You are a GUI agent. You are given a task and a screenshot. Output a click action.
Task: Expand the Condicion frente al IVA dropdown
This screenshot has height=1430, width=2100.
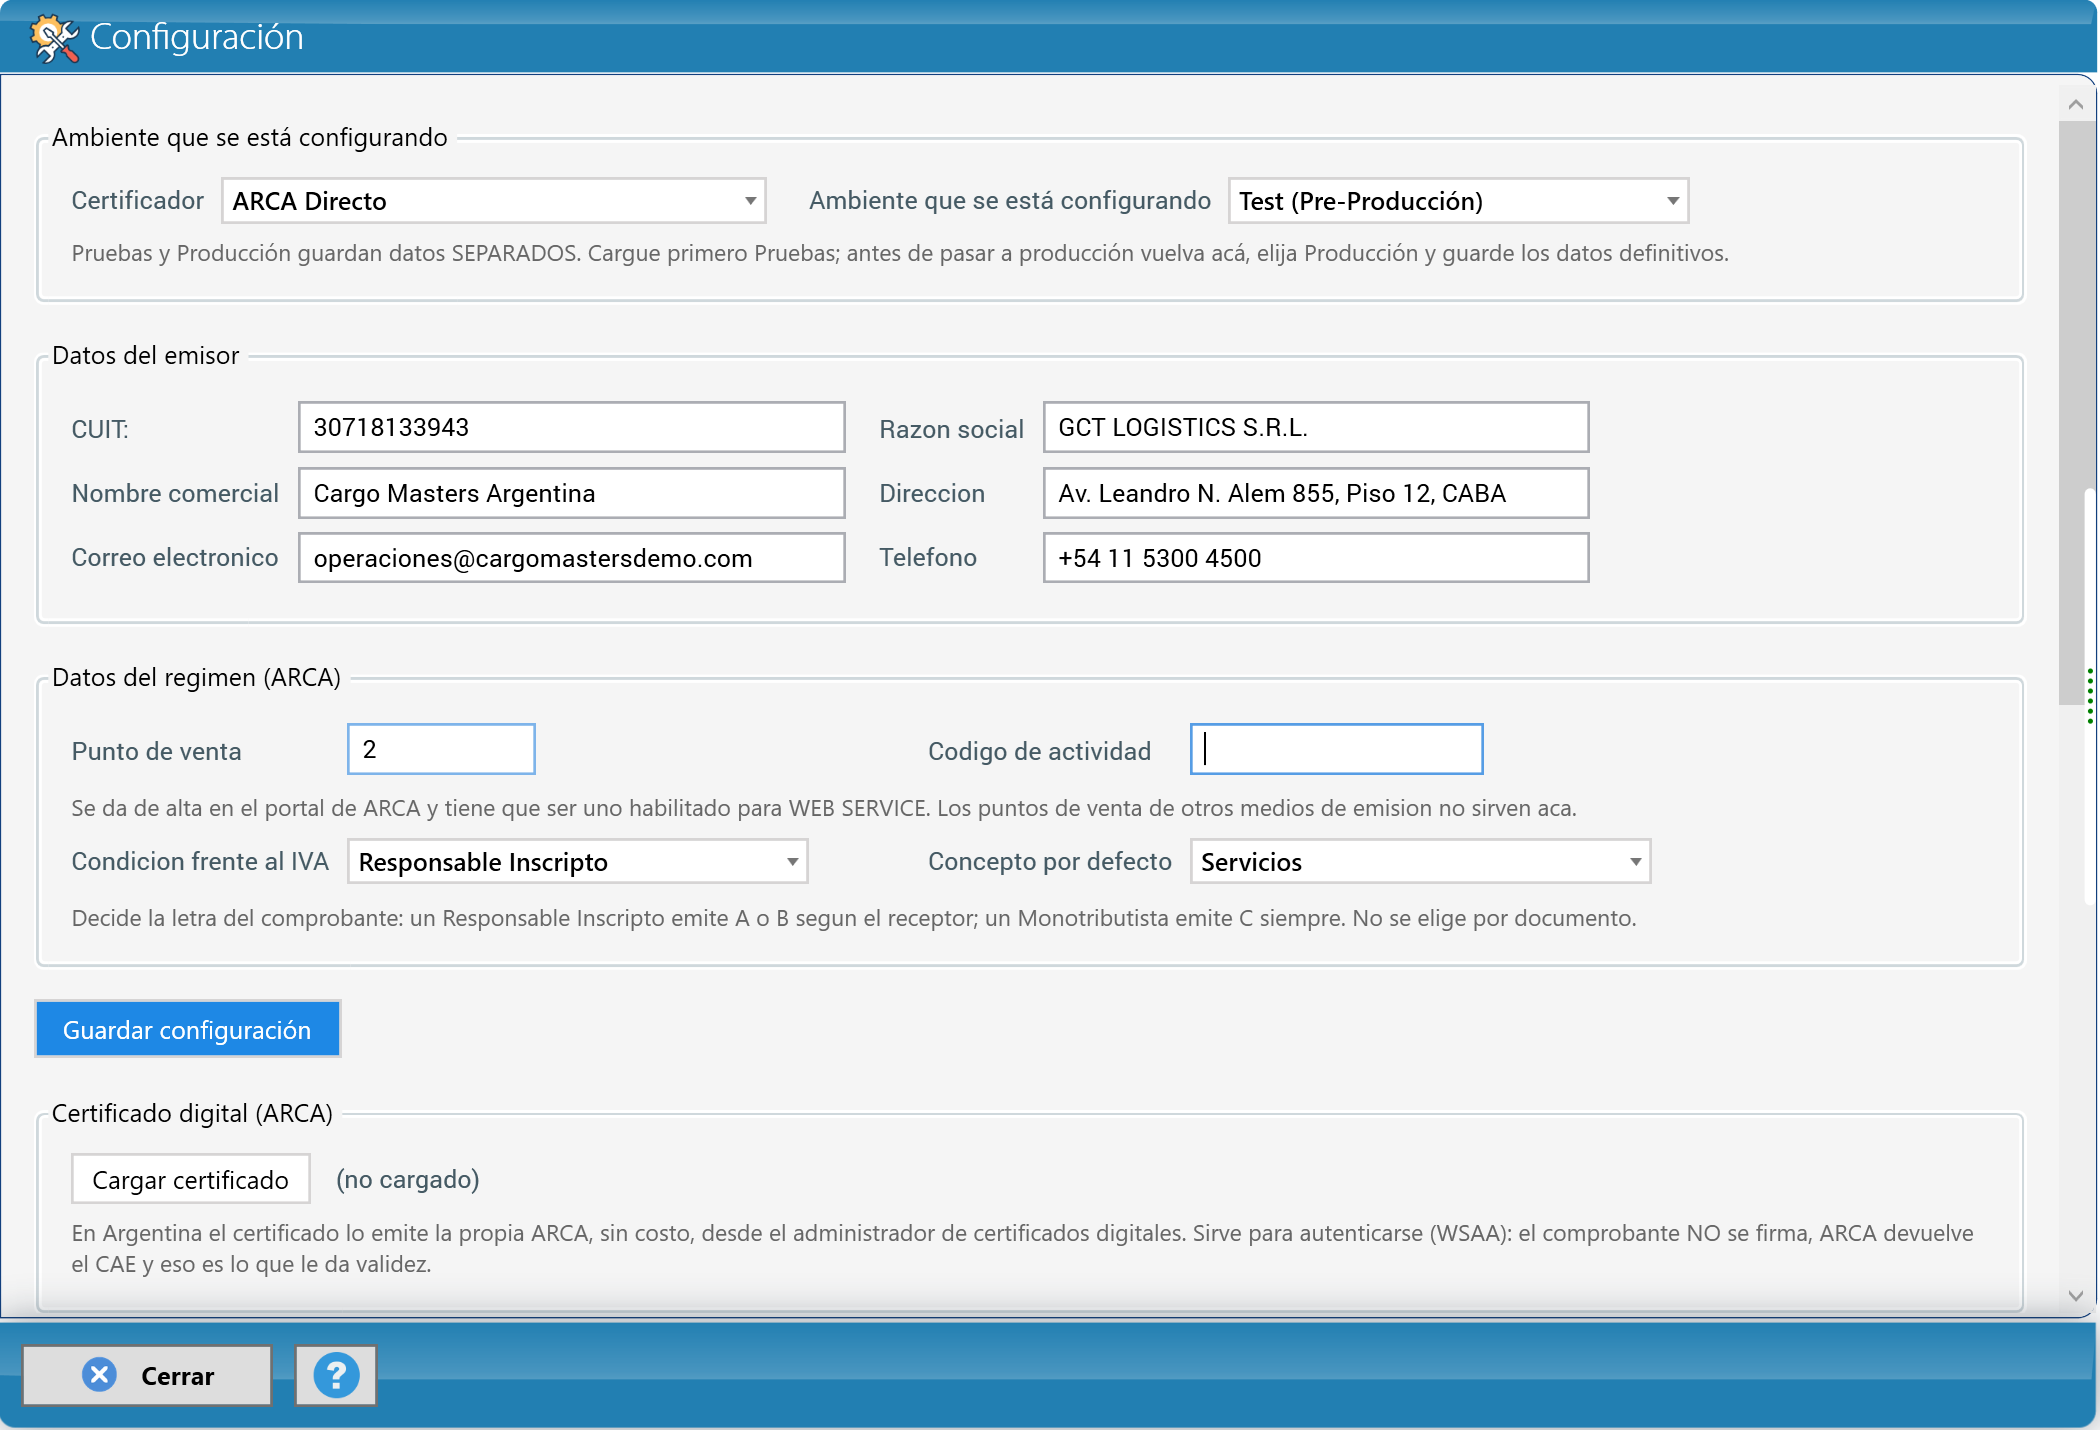[578, 861]
